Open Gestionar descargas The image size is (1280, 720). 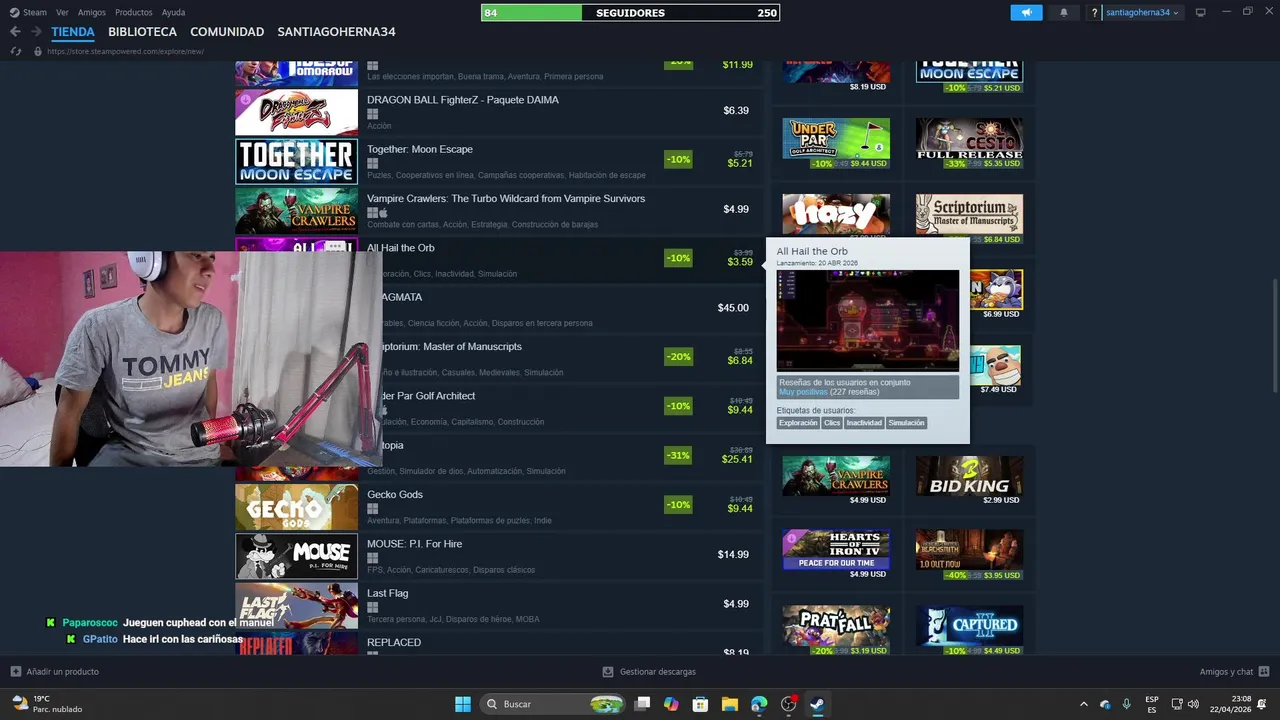(649, 672)
